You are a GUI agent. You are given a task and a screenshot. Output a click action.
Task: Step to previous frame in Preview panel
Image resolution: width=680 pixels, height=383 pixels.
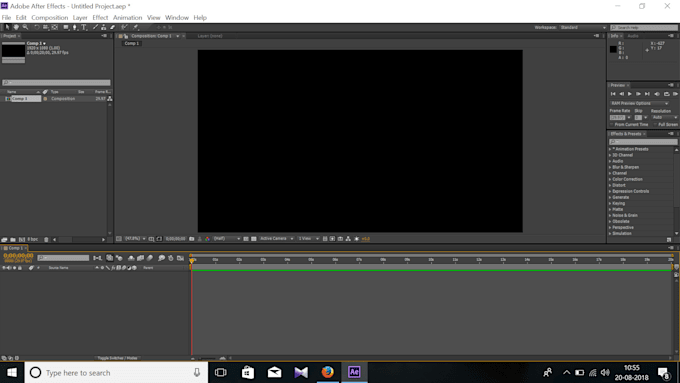[621, 94]
